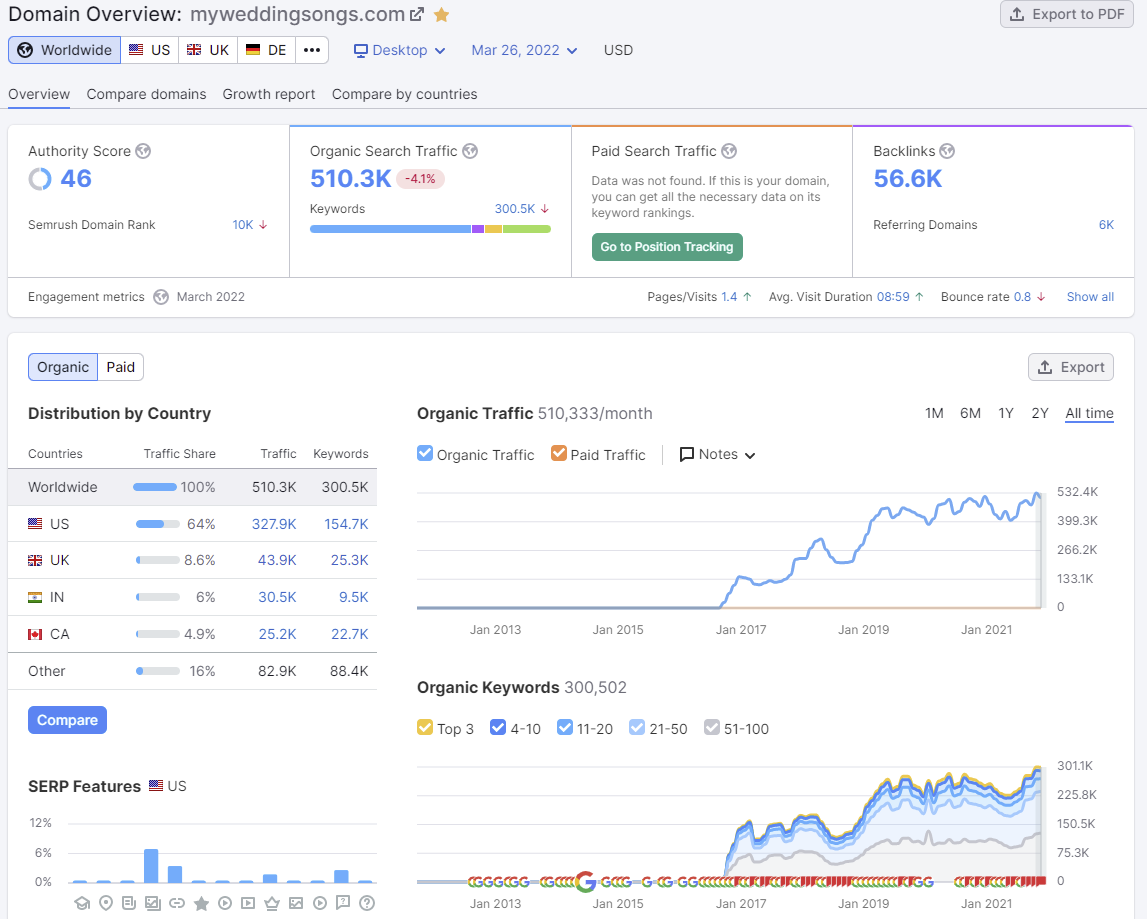Viewport: 1147px width, 919px height.
Task: Toggle the 21-50 positions checkbox
Action: pos(637,727)
